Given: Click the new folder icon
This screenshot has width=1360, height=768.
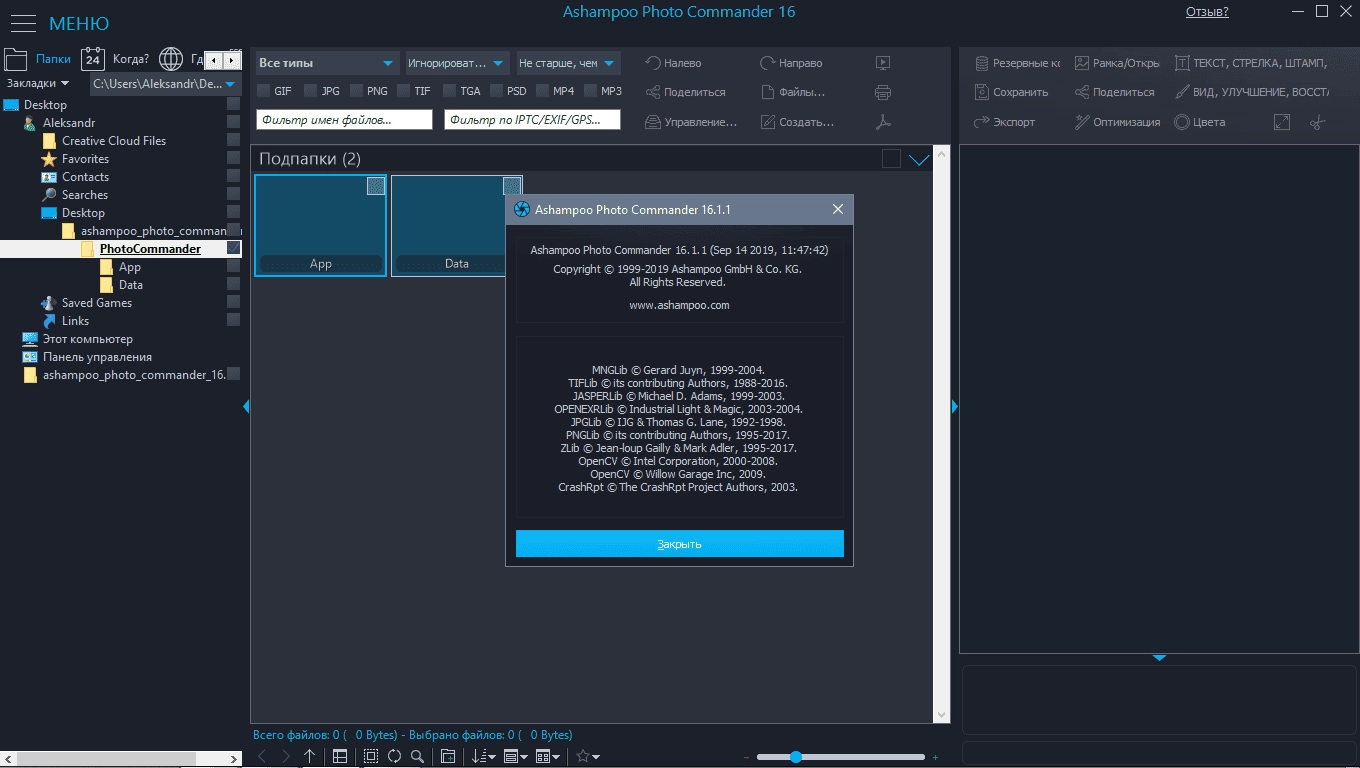Looking at the screenshot, I should 448,757.
